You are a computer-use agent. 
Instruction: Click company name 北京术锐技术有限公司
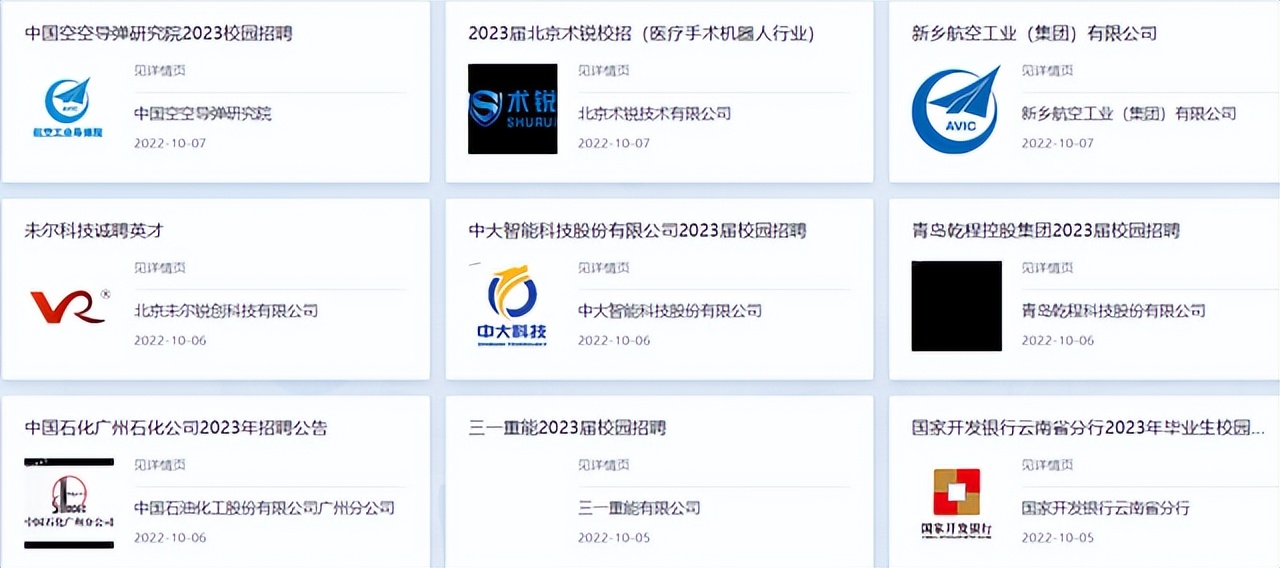[x=654, y=114]
